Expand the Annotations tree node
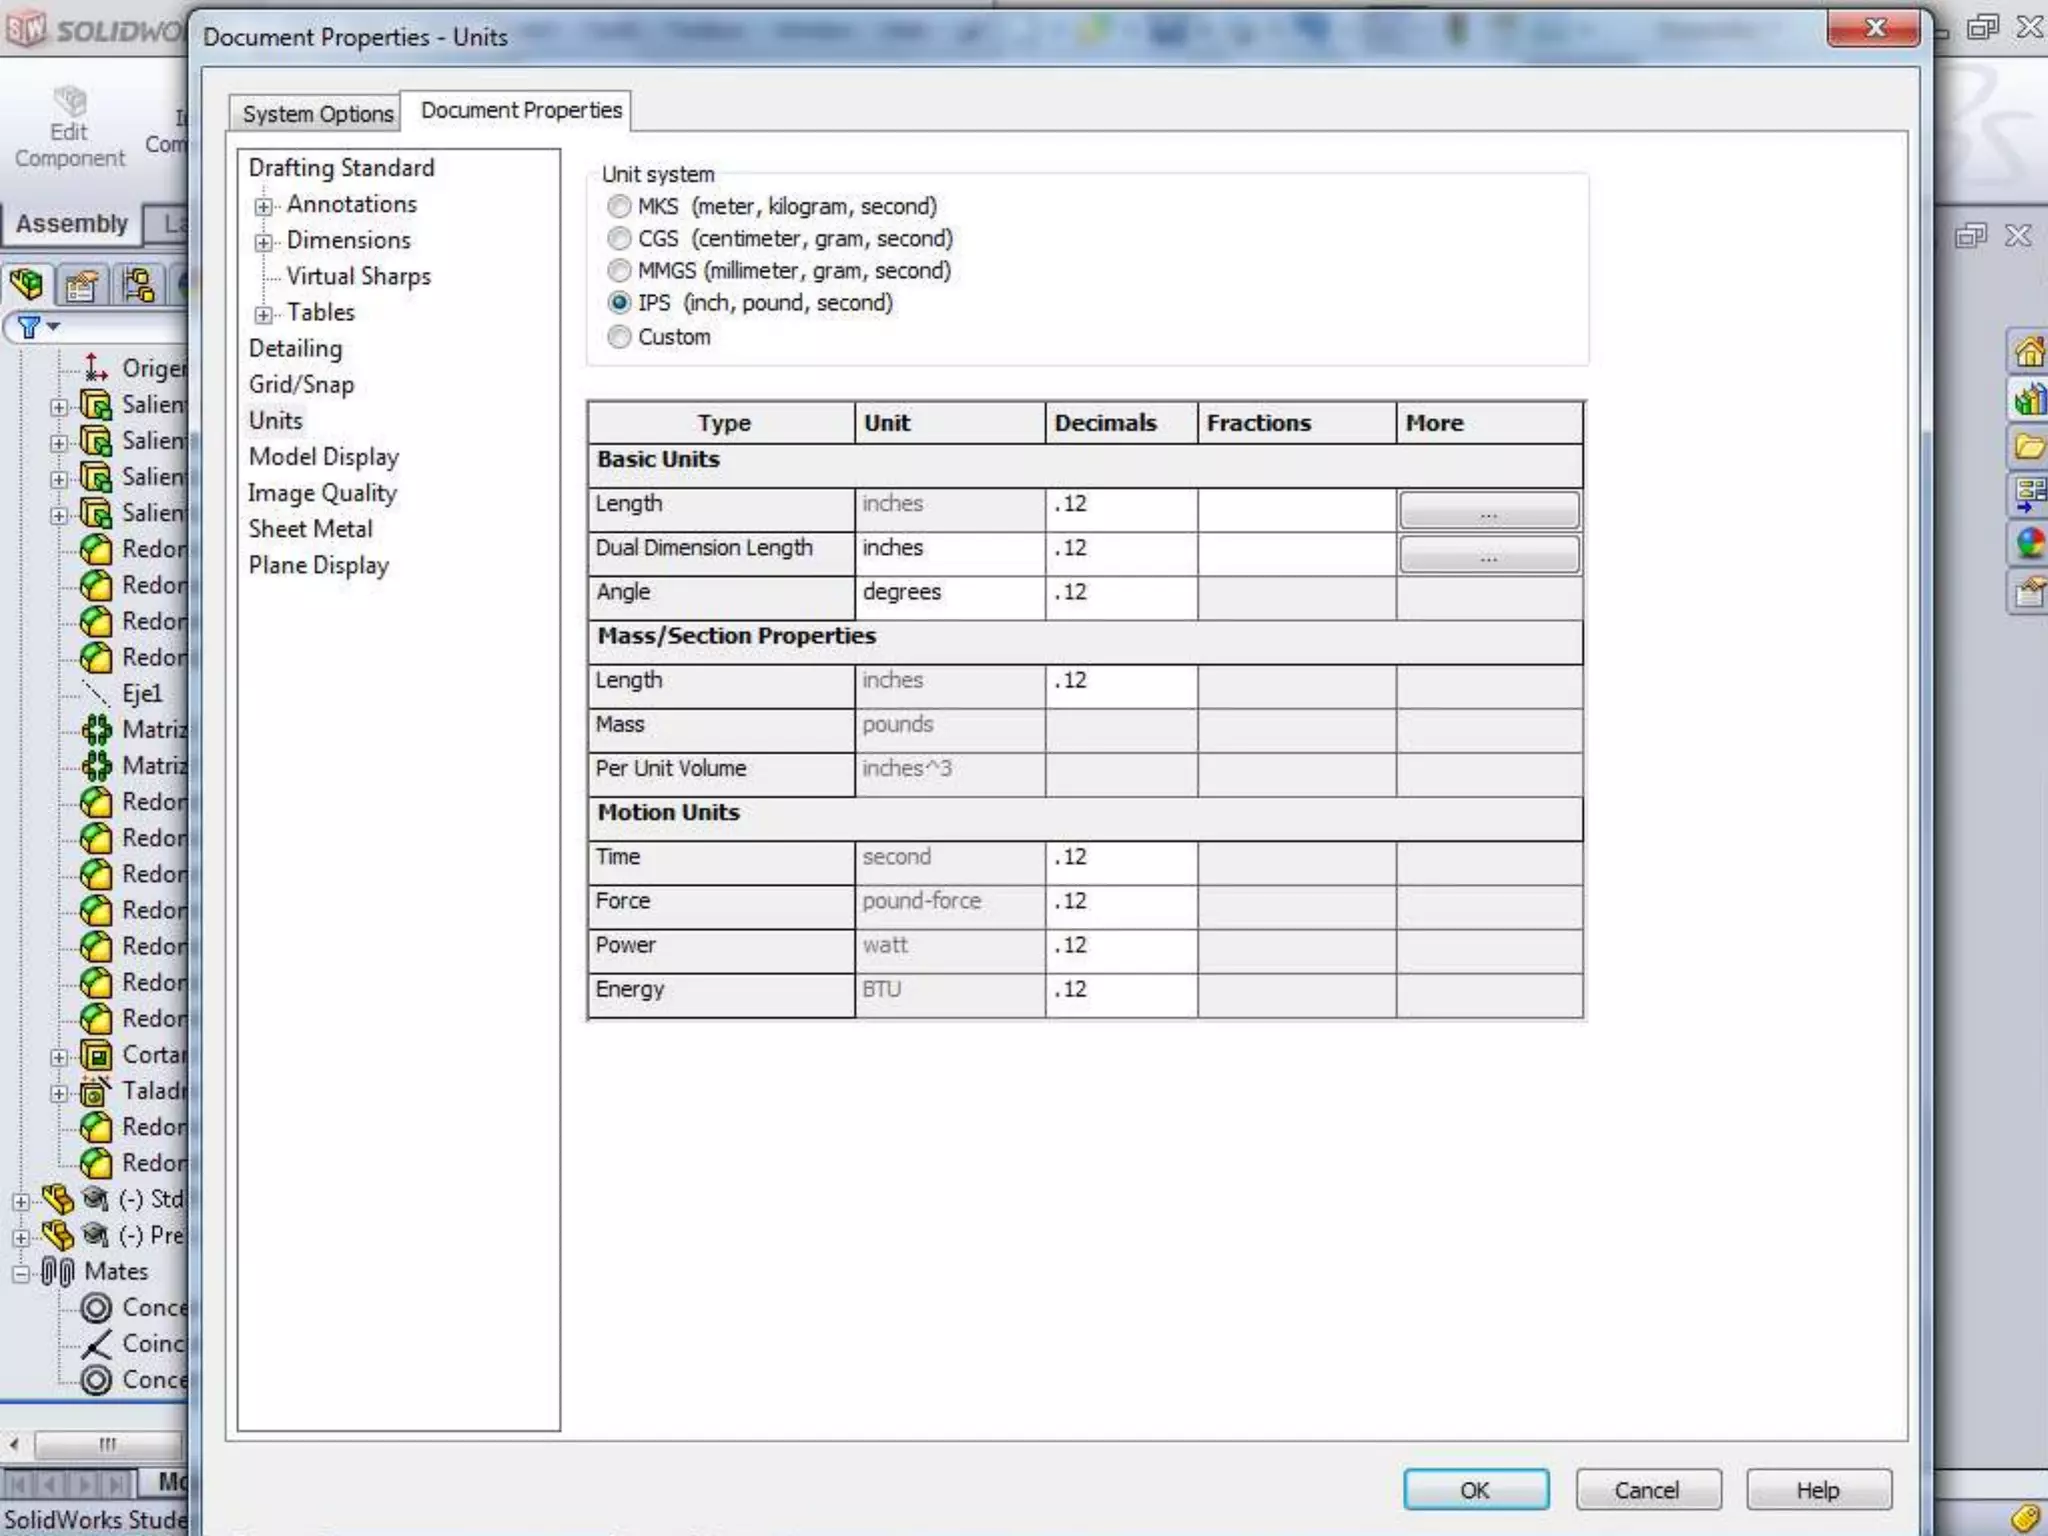 pos(263,206)
